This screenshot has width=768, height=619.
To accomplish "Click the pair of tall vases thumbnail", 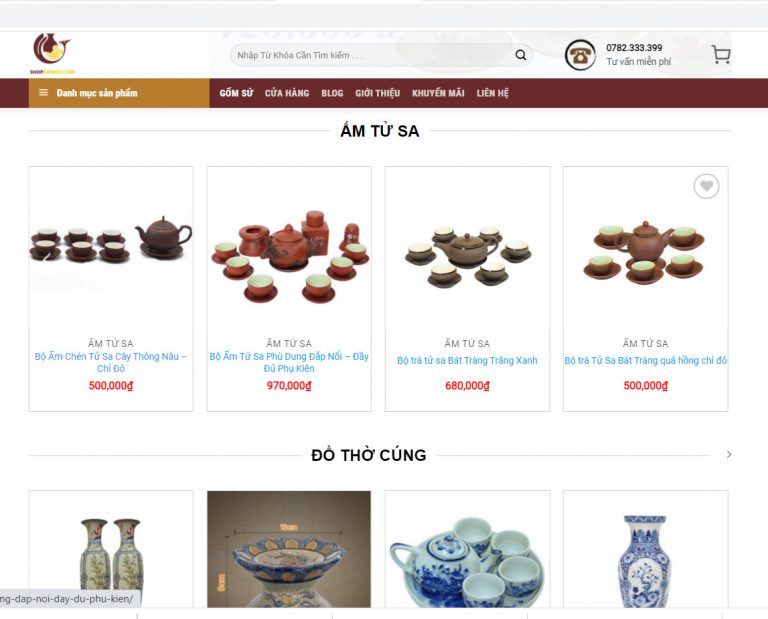I will [111, 549].
